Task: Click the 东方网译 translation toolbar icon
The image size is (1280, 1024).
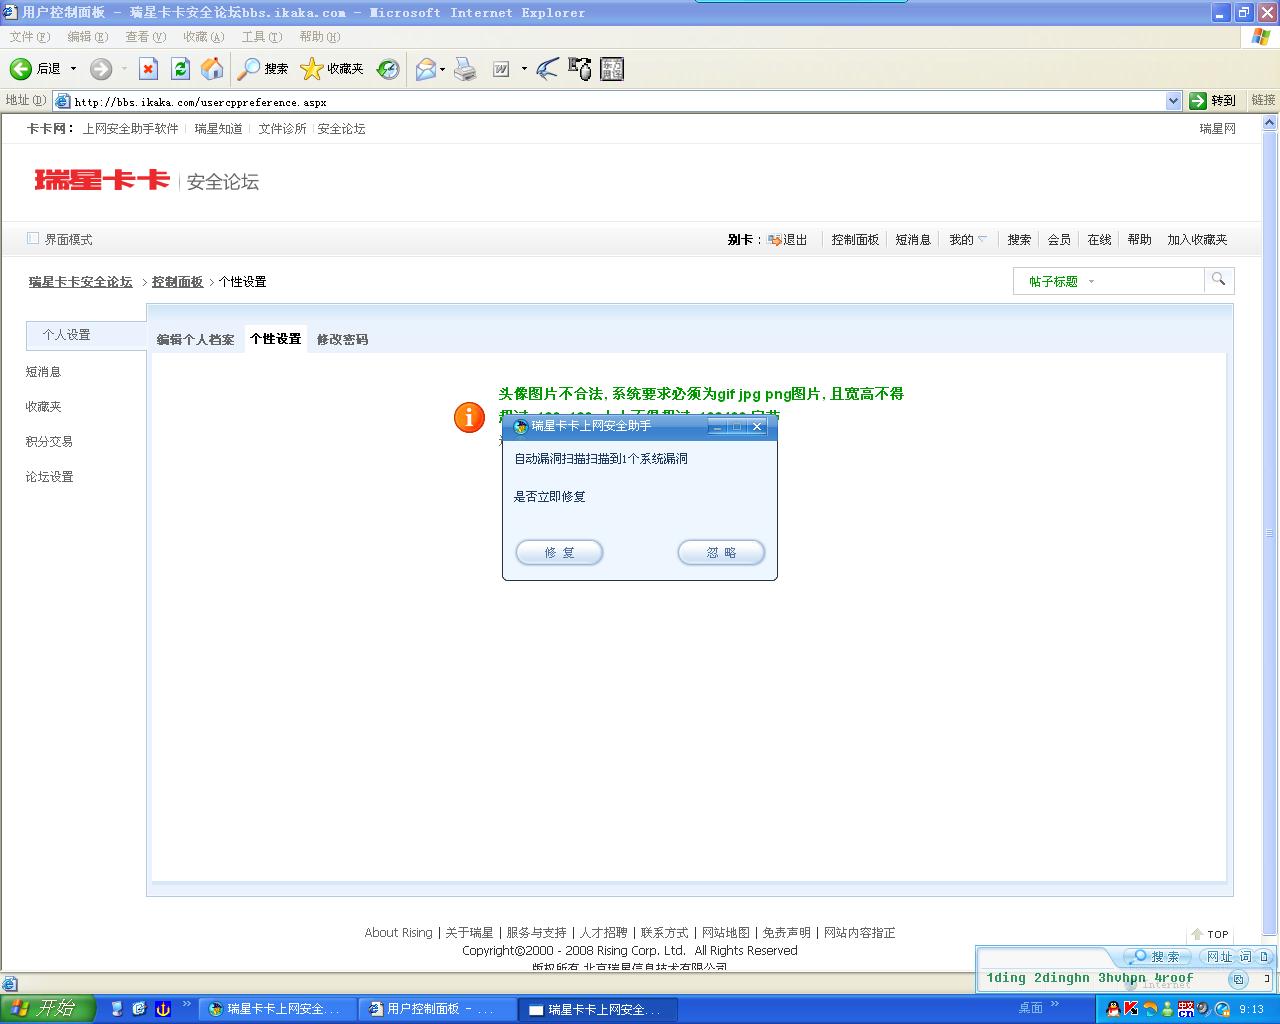Action: [x=612, y=69]
